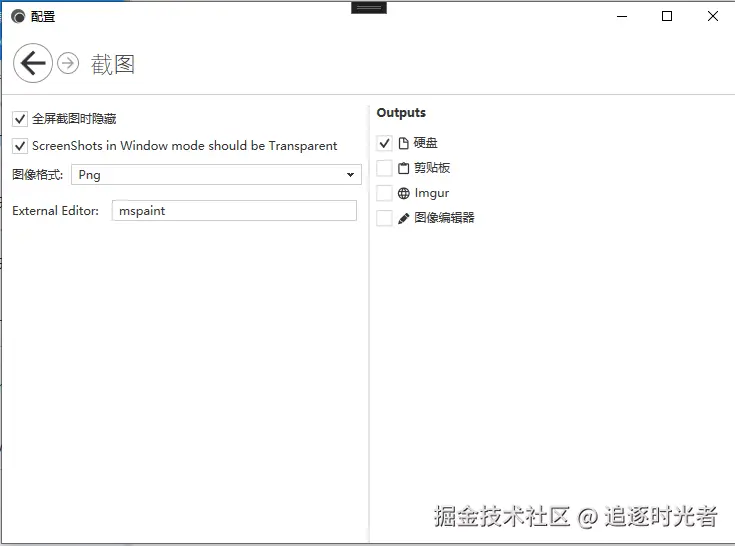The width and height of the screenshot is (735, 546).
Task: Maximize the 配置 window
Action: 667,16
